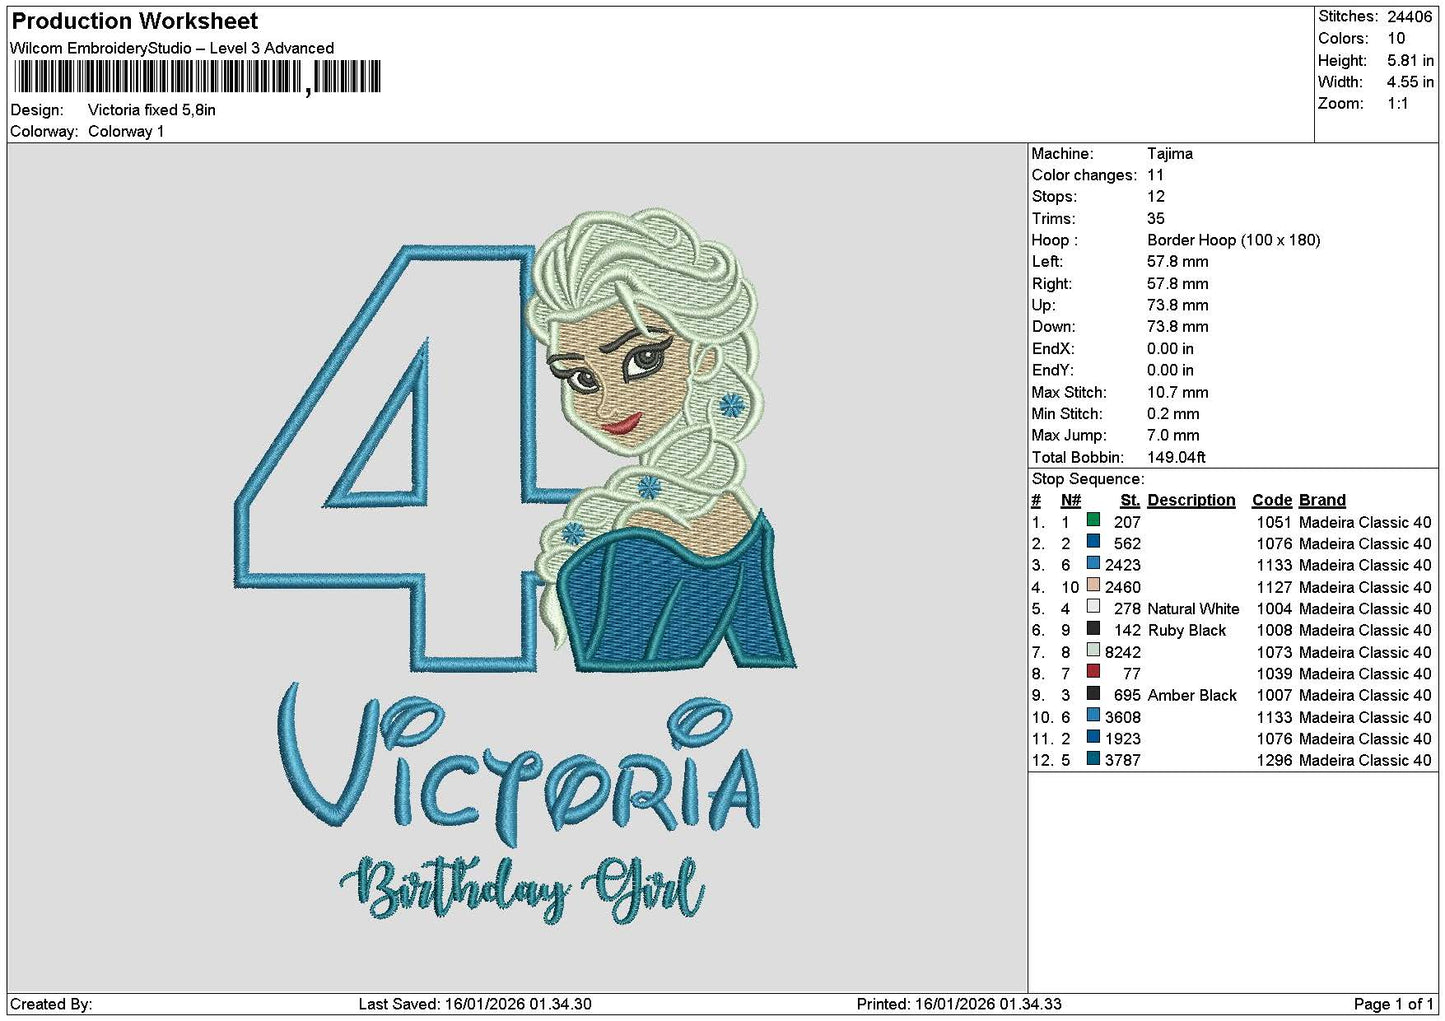This screenshot has height=1021, width=1445.
Task: Select 'Border Hoop (100 x 180)' text
Action: pos(1234,240)
